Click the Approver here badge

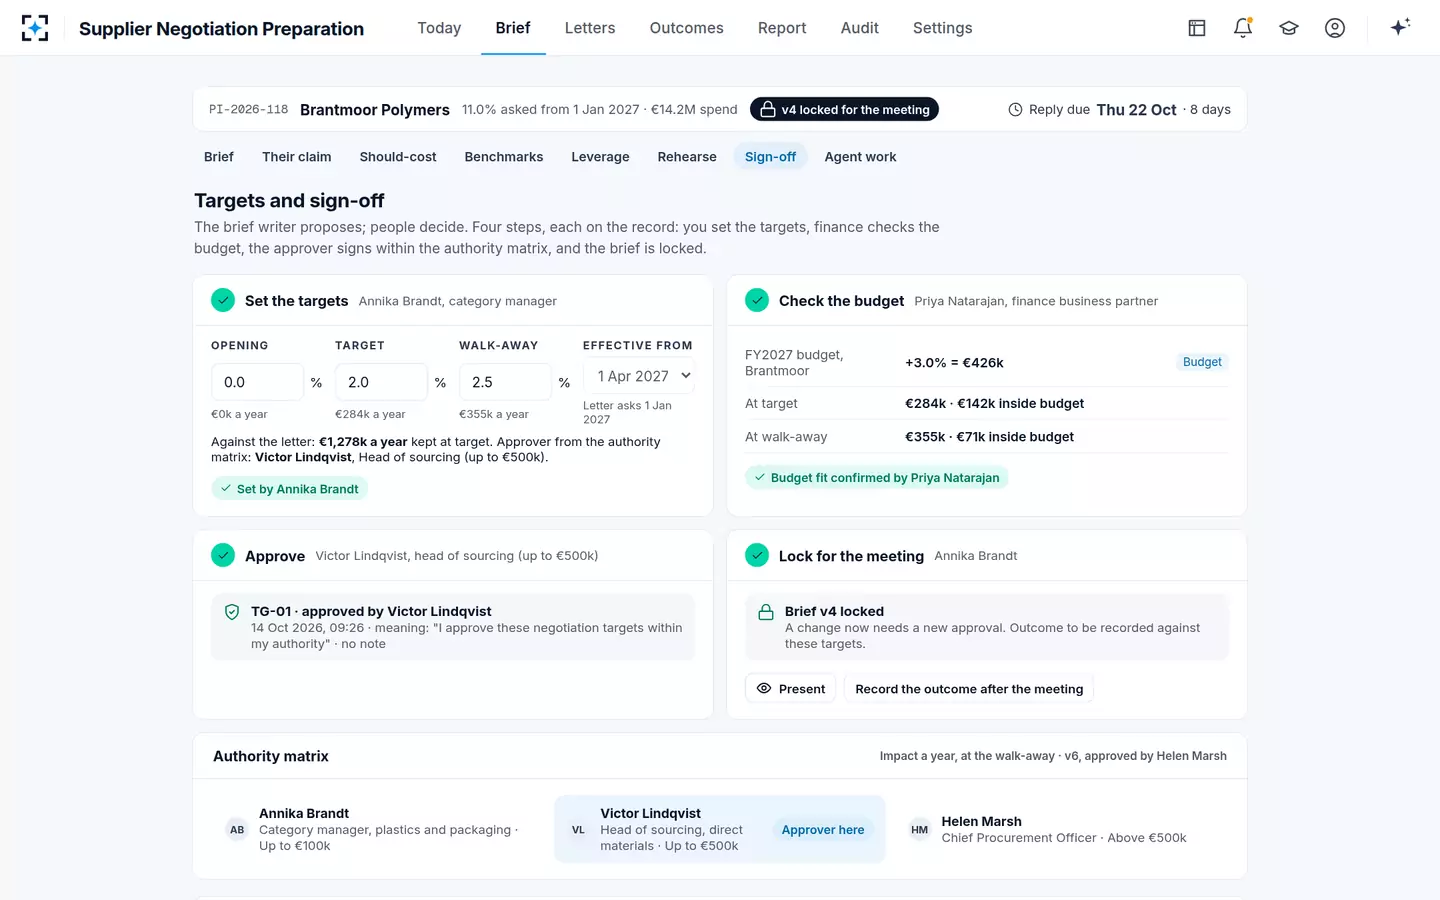tap(823, 830)
